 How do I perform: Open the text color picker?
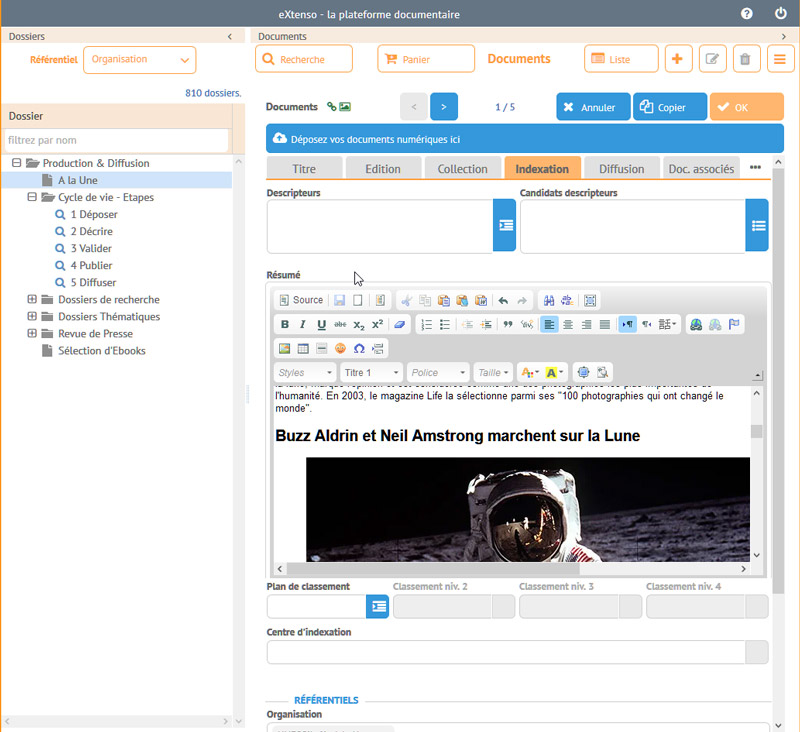pyautogui.click(x=530, y=372)
